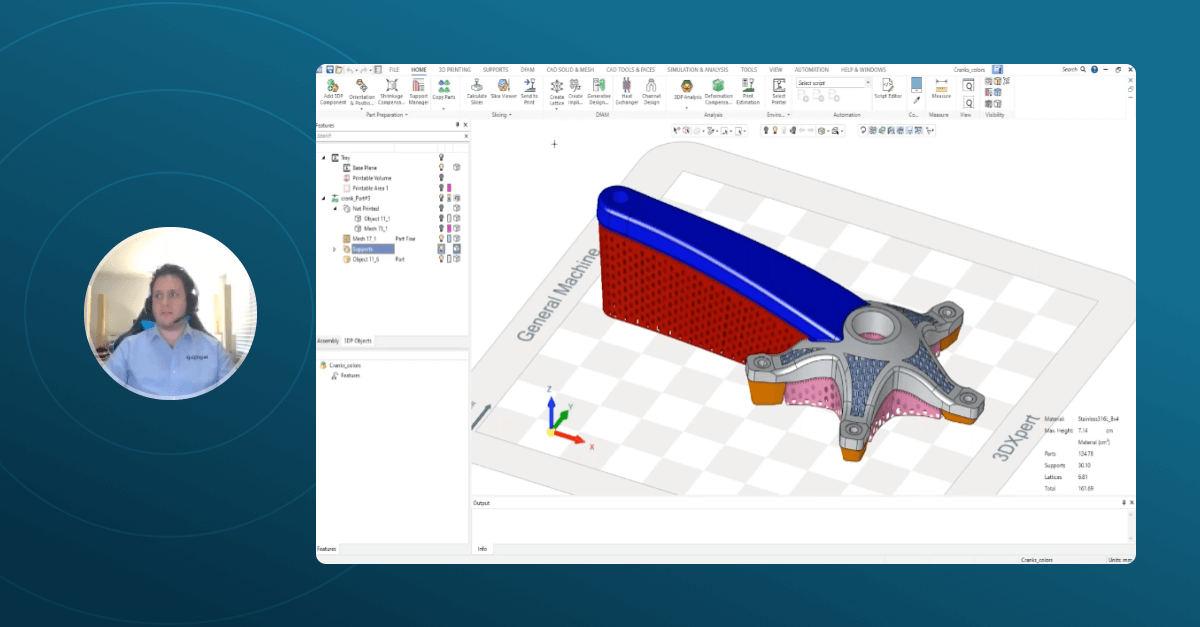
Task: Toggle the Base Plane visibility light bulb
Action: (x=441, y=168)
